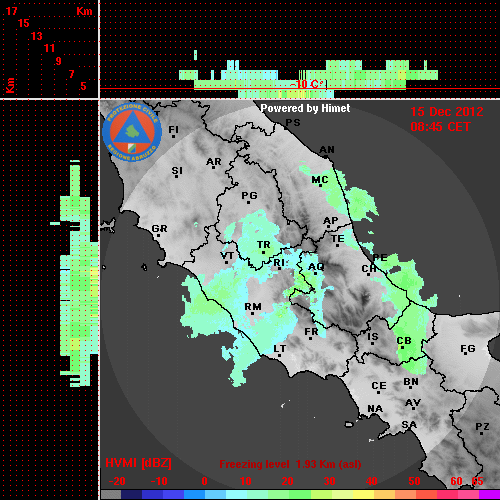The image size is (500, 500).
Task: Click the CE city label
Action: point(379,386)
